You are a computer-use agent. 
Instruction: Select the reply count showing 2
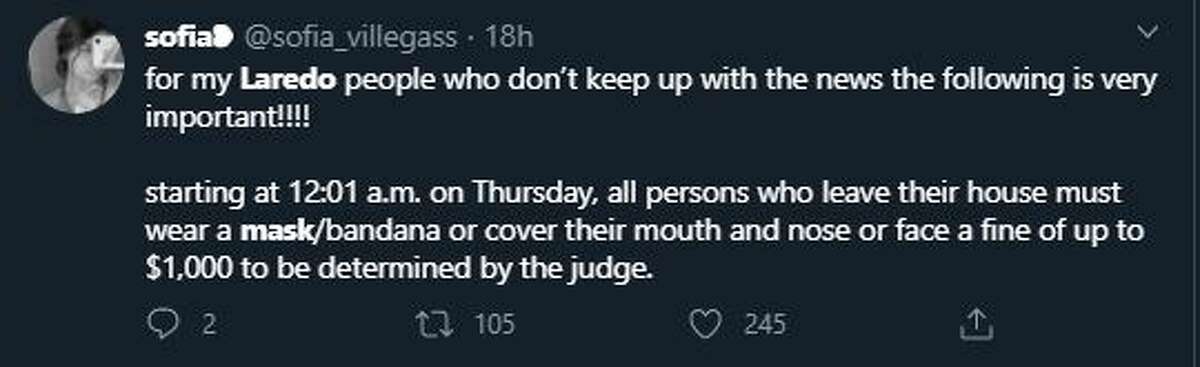click(210, 324)
